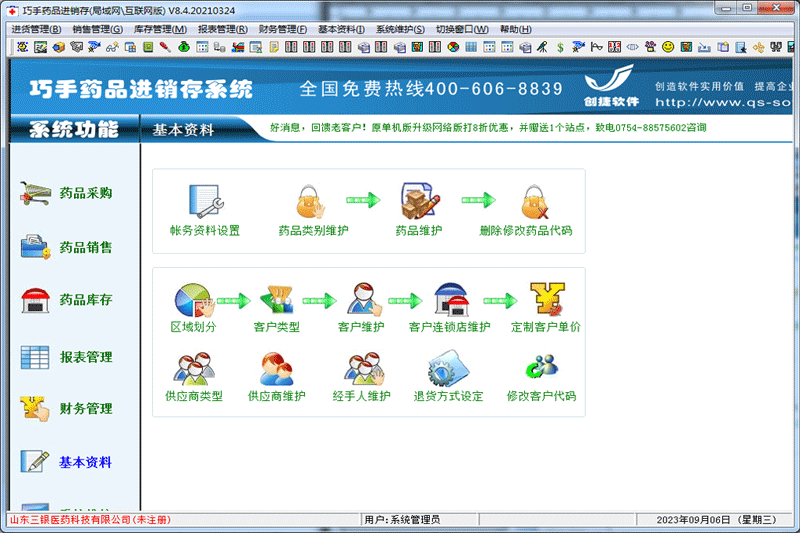
Task: Open 供应商维护 supplier maintenance icon
Action: 276,369
